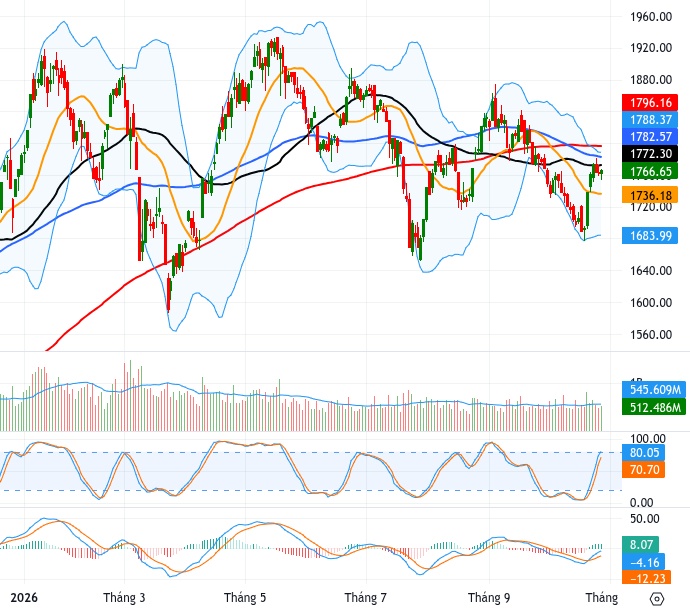The image size is (690, 611).
Task: Click the 100.00 stochastic axis label
Action: (x=647, y=438)
